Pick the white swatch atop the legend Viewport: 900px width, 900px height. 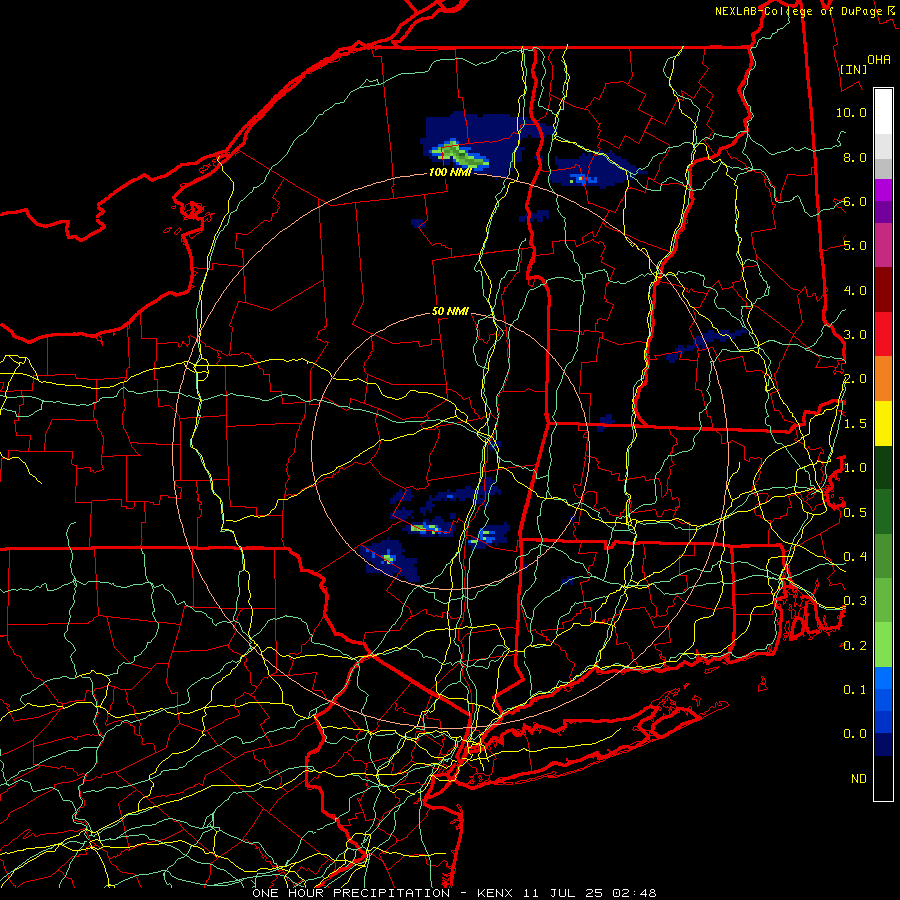[883, 111]
